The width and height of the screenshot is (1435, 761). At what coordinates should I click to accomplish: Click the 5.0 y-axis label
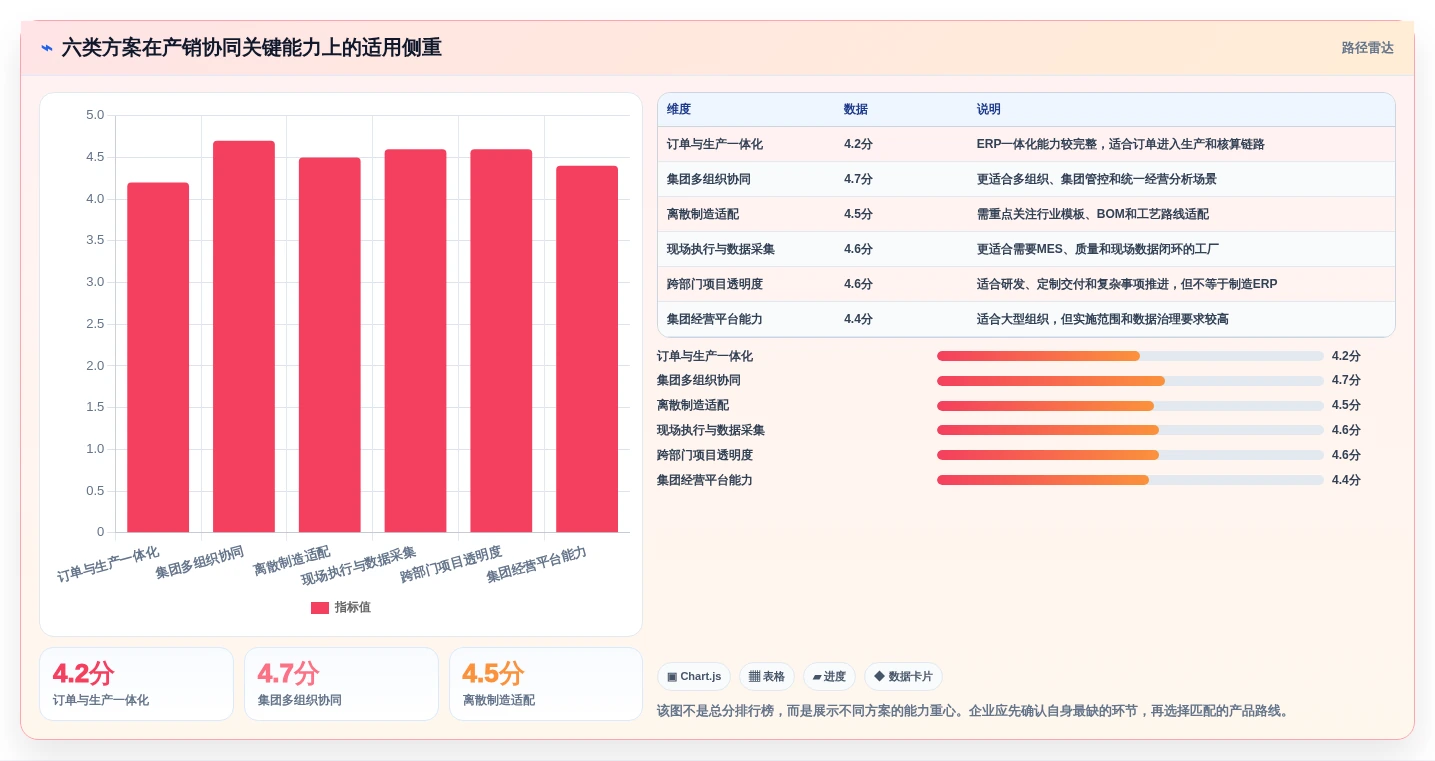tap(95, 115)
